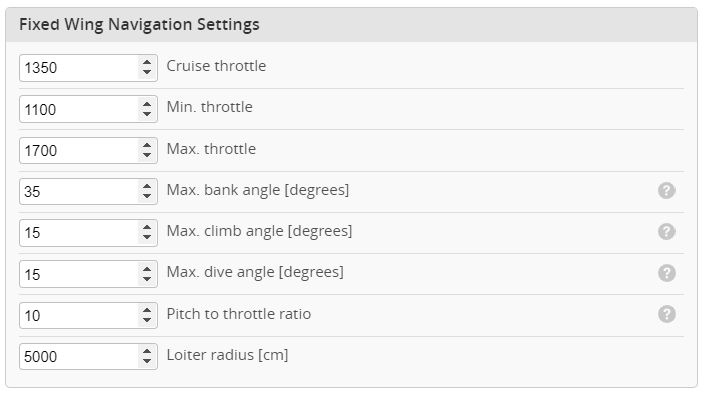
Task: Increase Loiter radius with up arrow
Action: point(147,351)
